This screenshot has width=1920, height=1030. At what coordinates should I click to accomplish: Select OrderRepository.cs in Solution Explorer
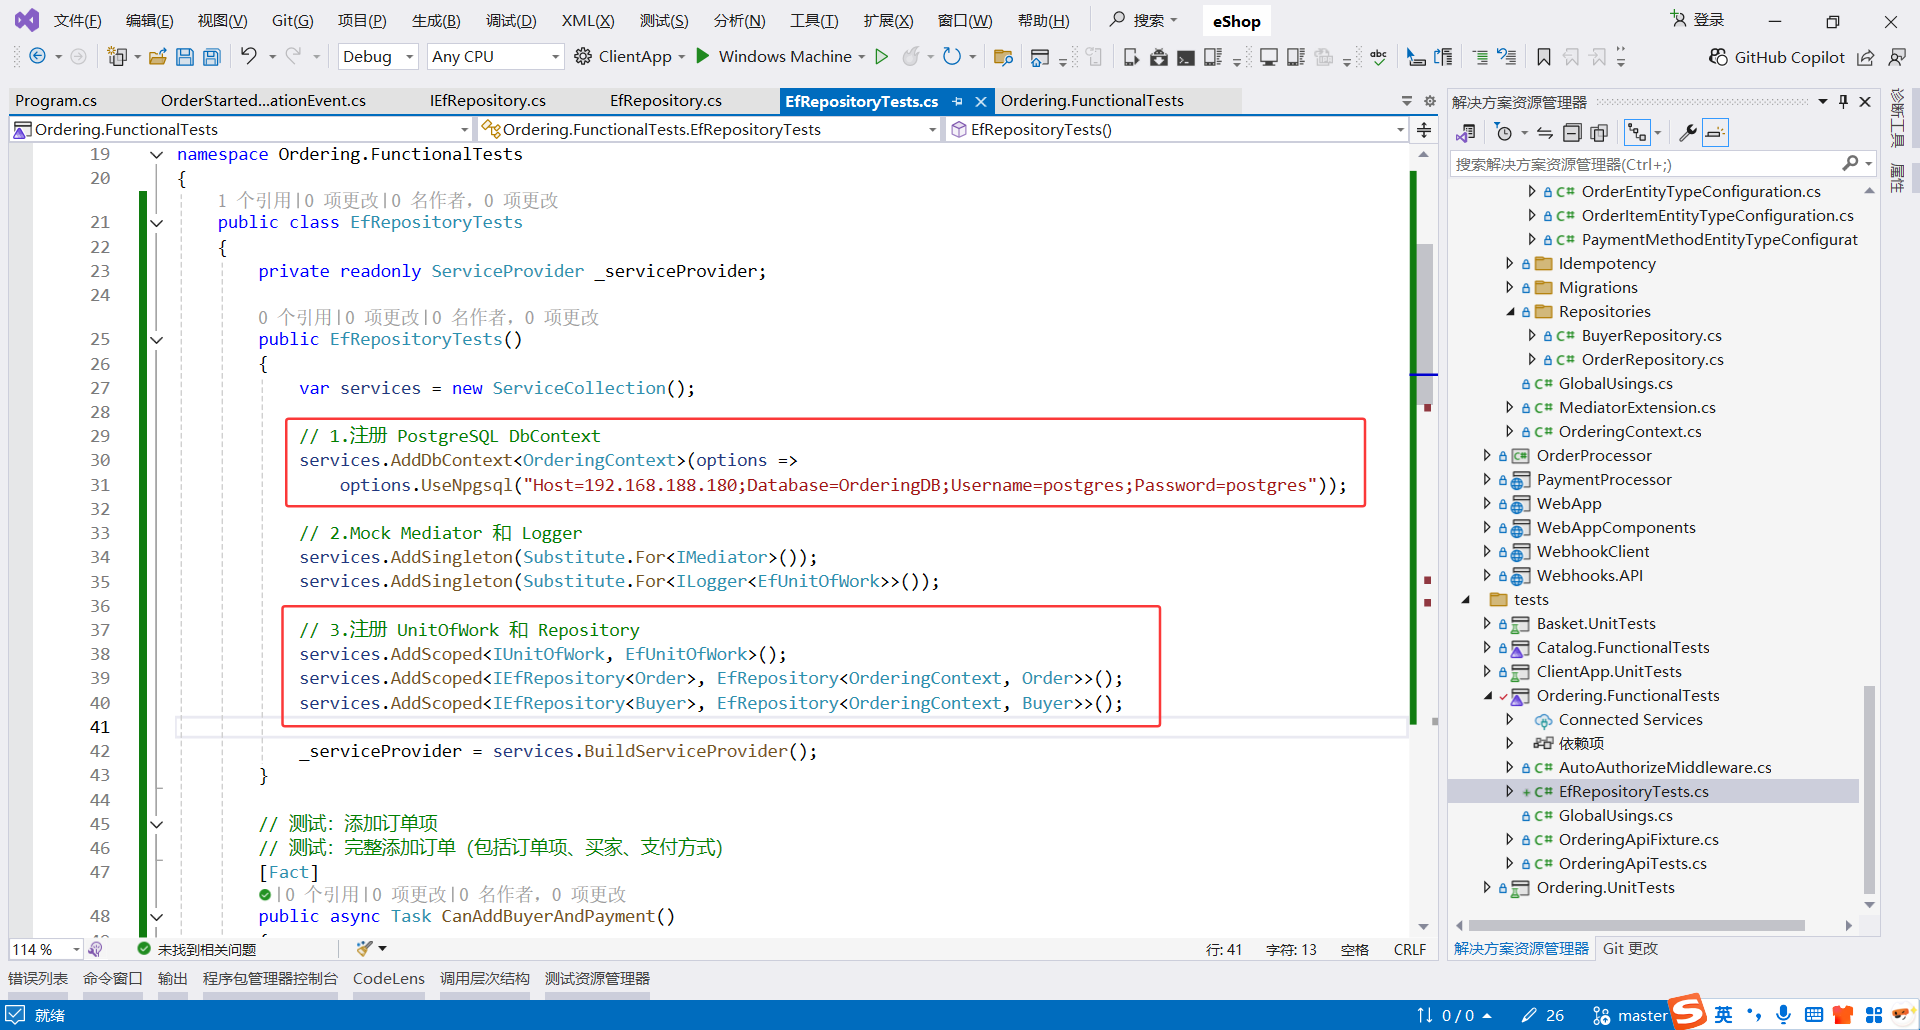click(1652, 360)
